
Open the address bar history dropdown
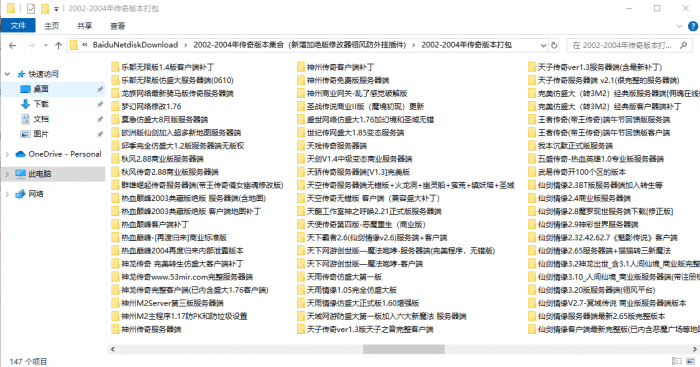tap(543, 45)
